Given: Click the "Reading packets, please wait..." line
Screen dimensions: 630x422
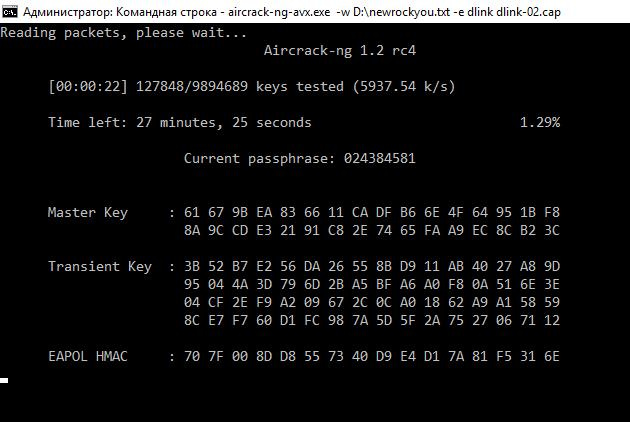Looking at the screenshot, I should click(x=123, y=31).
